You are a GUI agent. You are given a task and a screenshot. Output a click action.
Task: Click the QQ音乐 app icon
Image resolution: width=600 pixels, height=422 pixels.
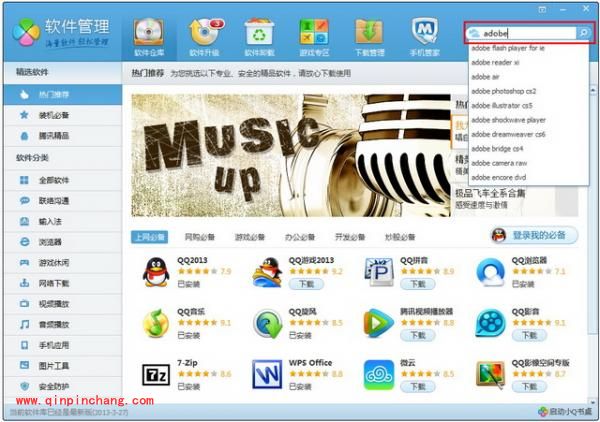pyautogui.click(x=155, y=323)
